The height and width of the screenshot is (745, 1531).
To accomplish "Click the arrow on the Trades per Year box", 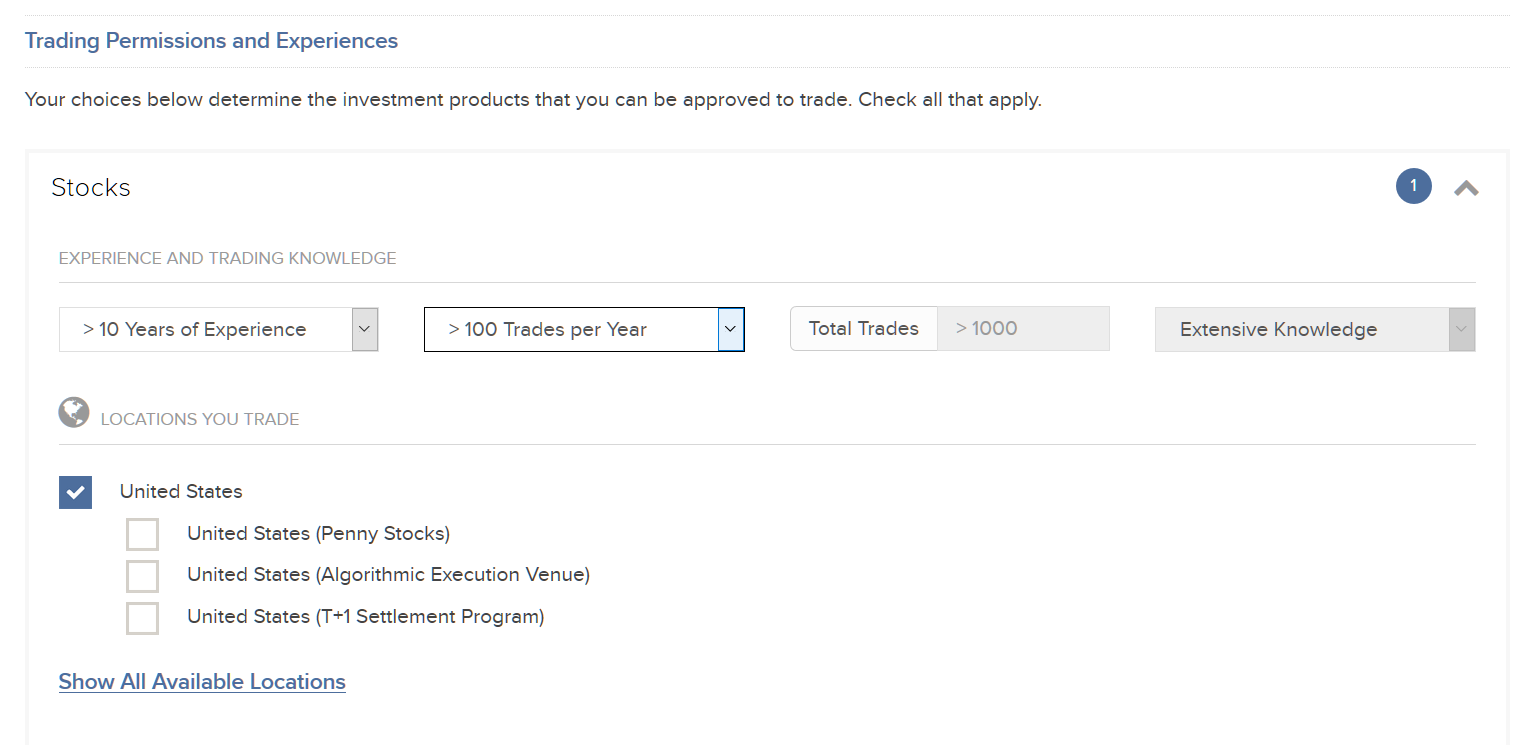I will (x=731, y=330).
